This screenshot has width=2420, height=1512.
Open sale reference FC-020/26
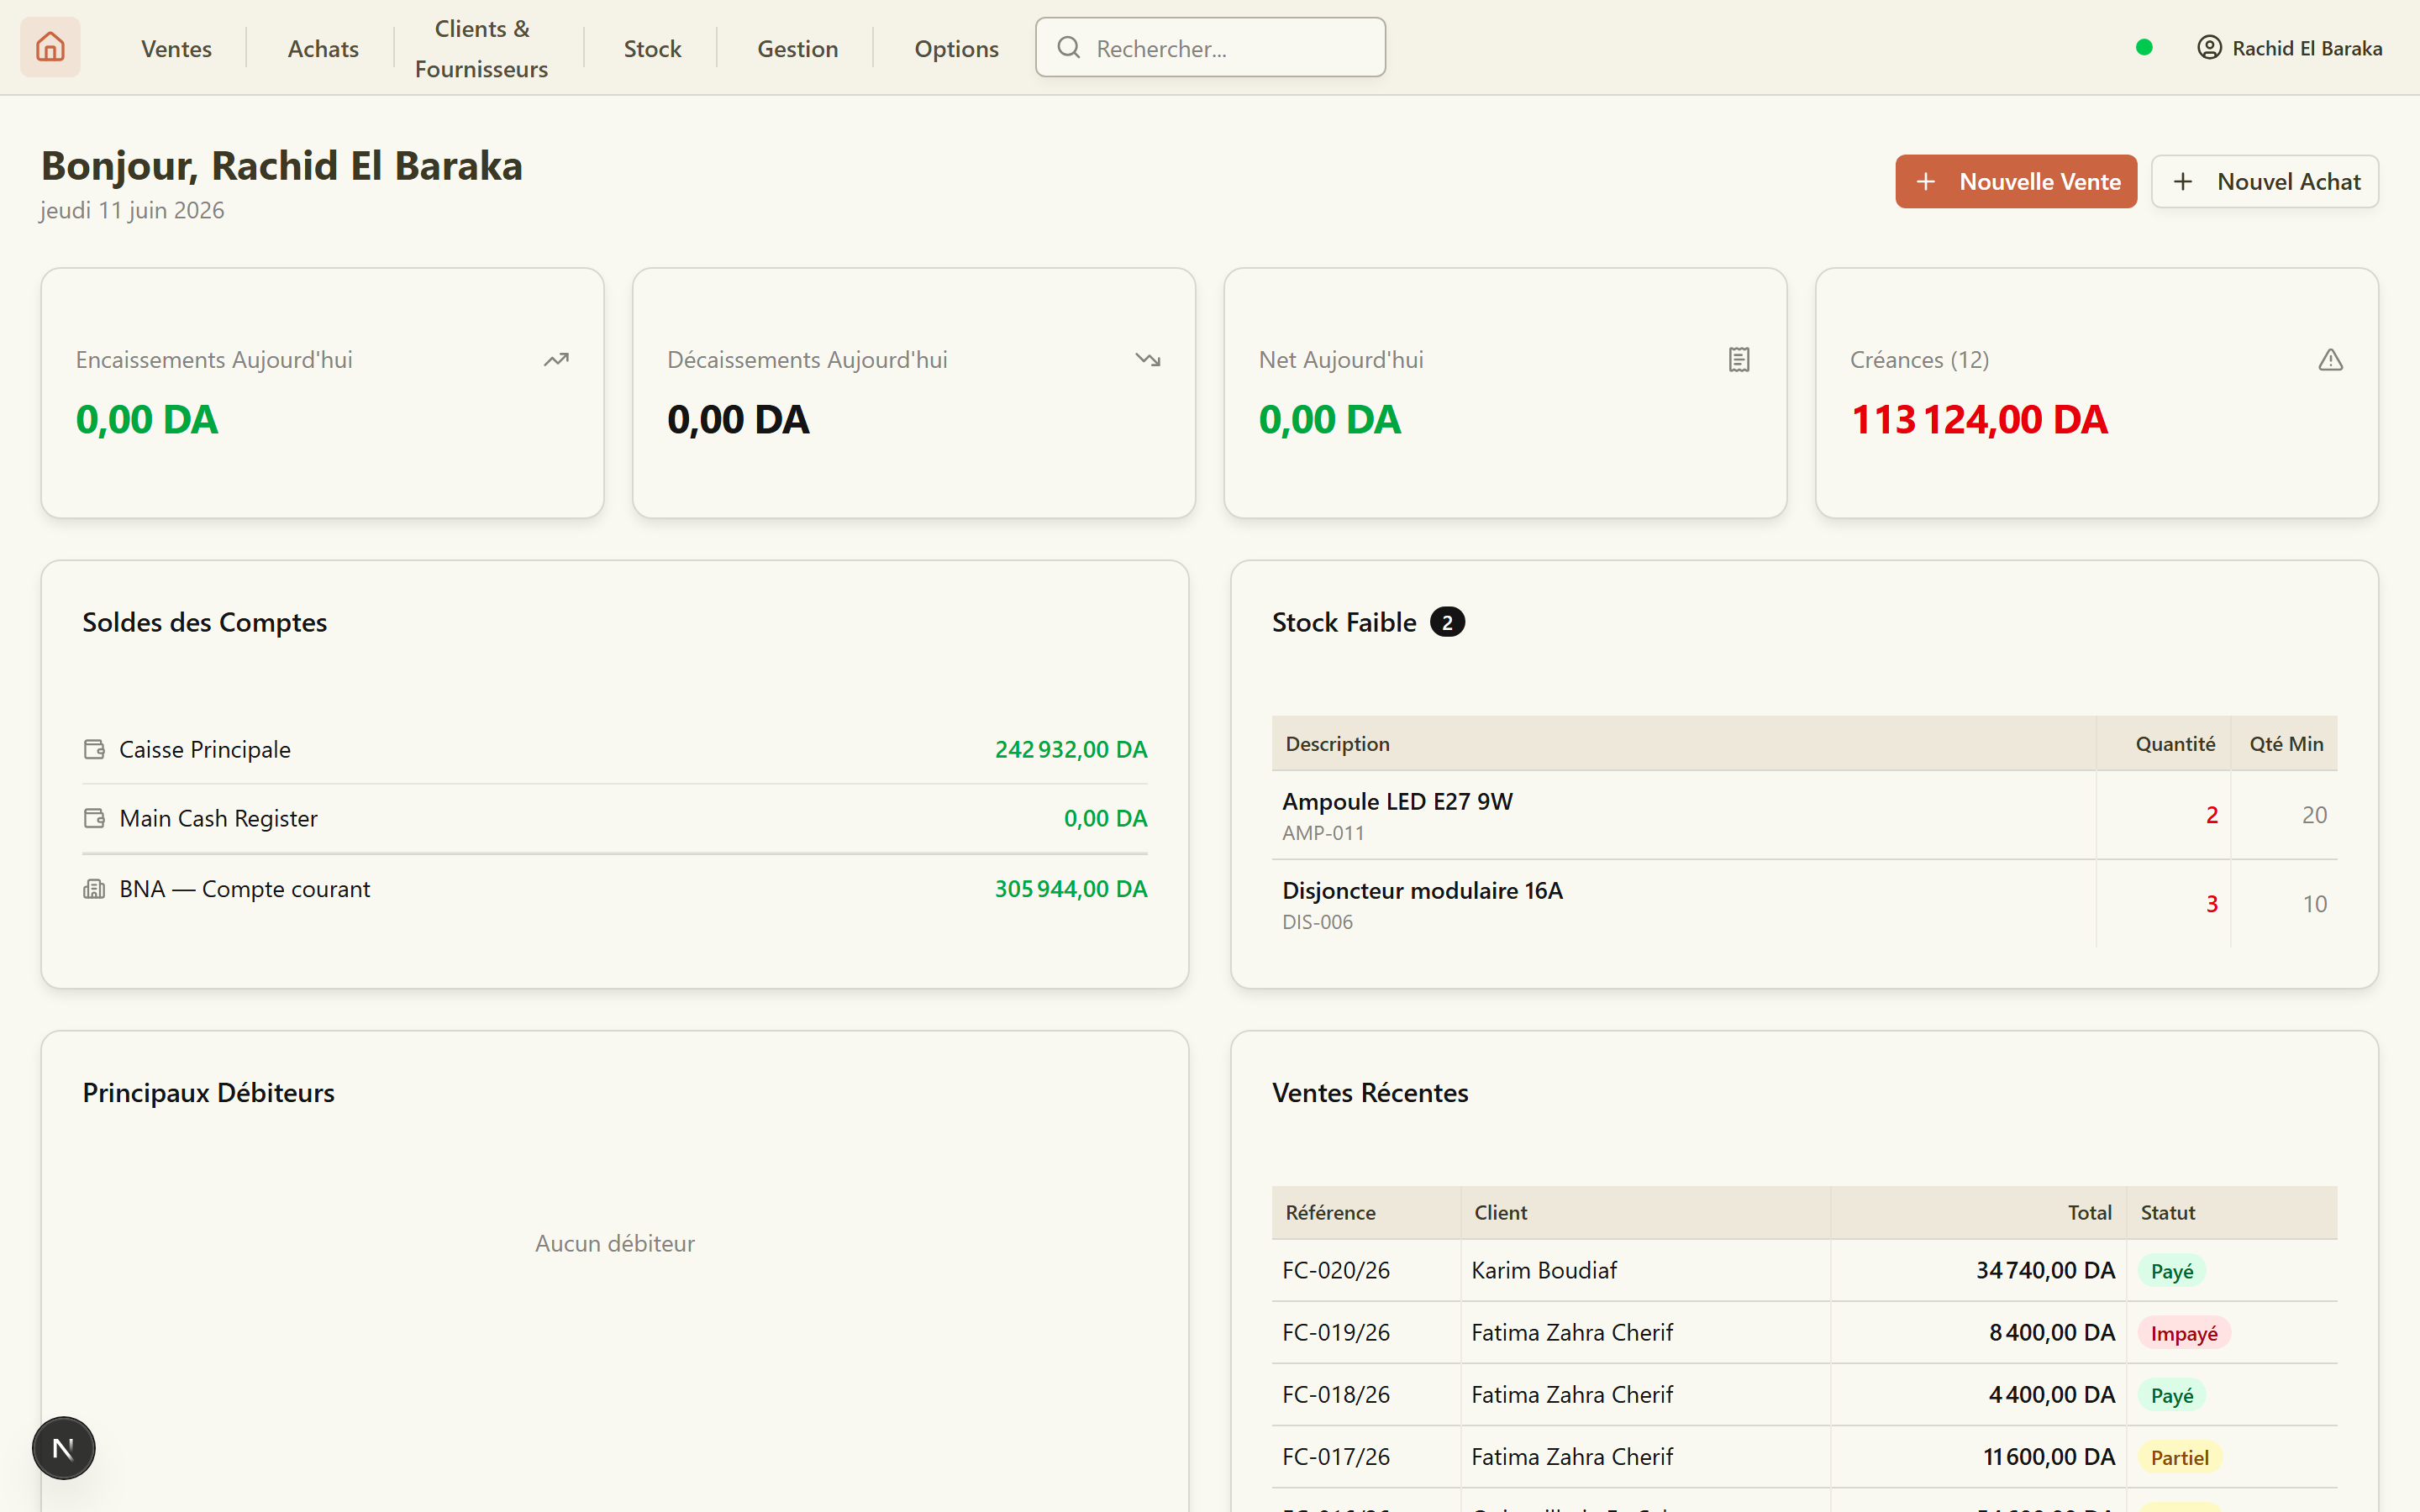point(1336,1270)
